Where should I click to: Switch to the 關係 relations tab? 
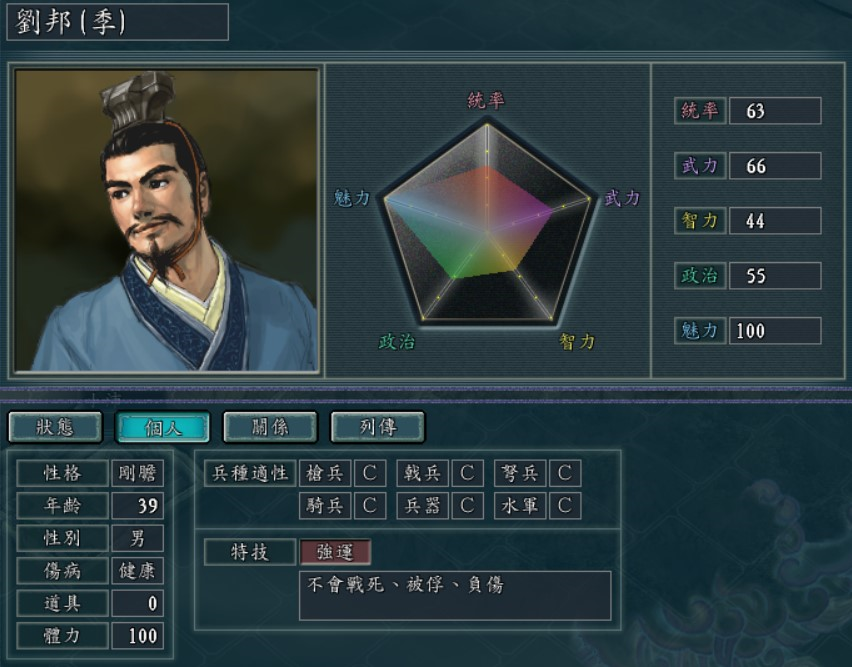coord(270,427)
